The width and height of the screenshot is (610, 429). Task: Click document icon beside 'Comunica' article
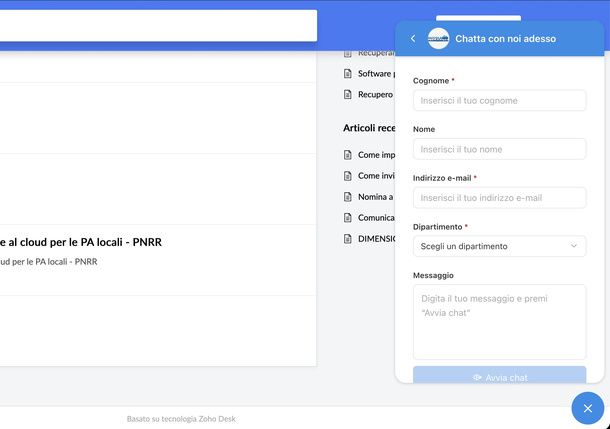[348, 218]
